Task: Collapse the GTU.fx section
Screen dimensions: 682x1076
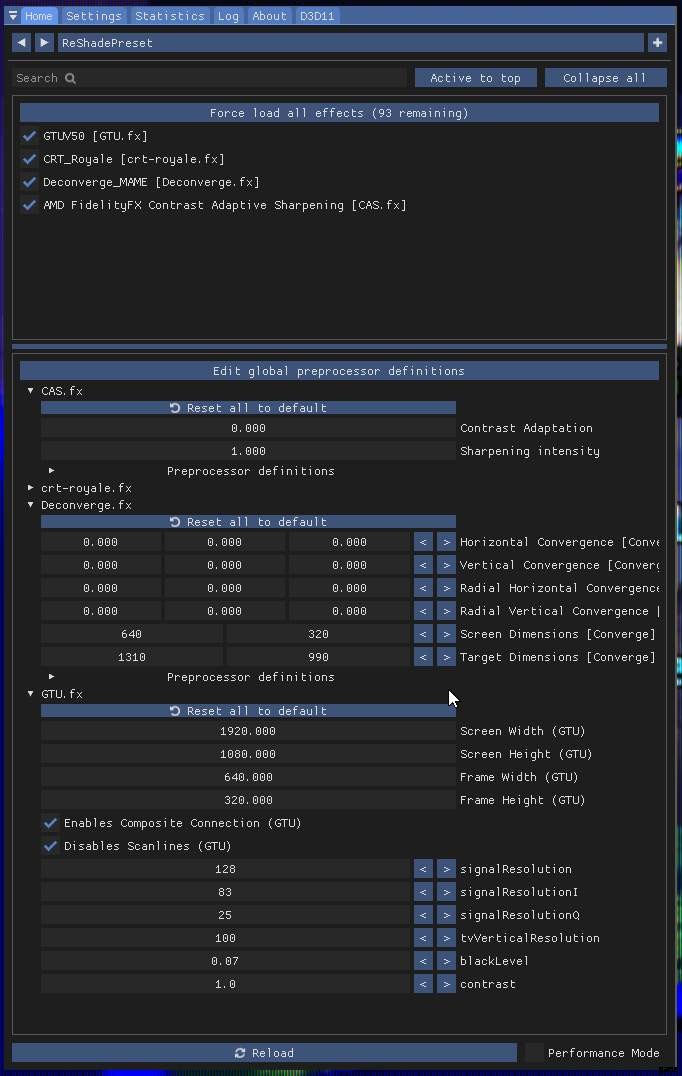Action: tap(31, 694)
